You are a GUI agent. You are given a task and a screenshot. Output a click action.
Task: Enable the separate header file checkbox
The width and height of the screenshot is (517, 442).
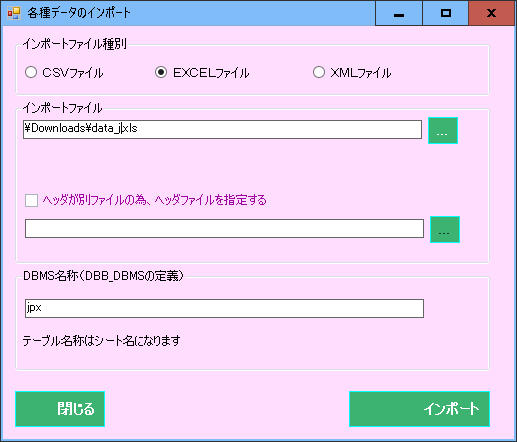[x=31, y=200]
